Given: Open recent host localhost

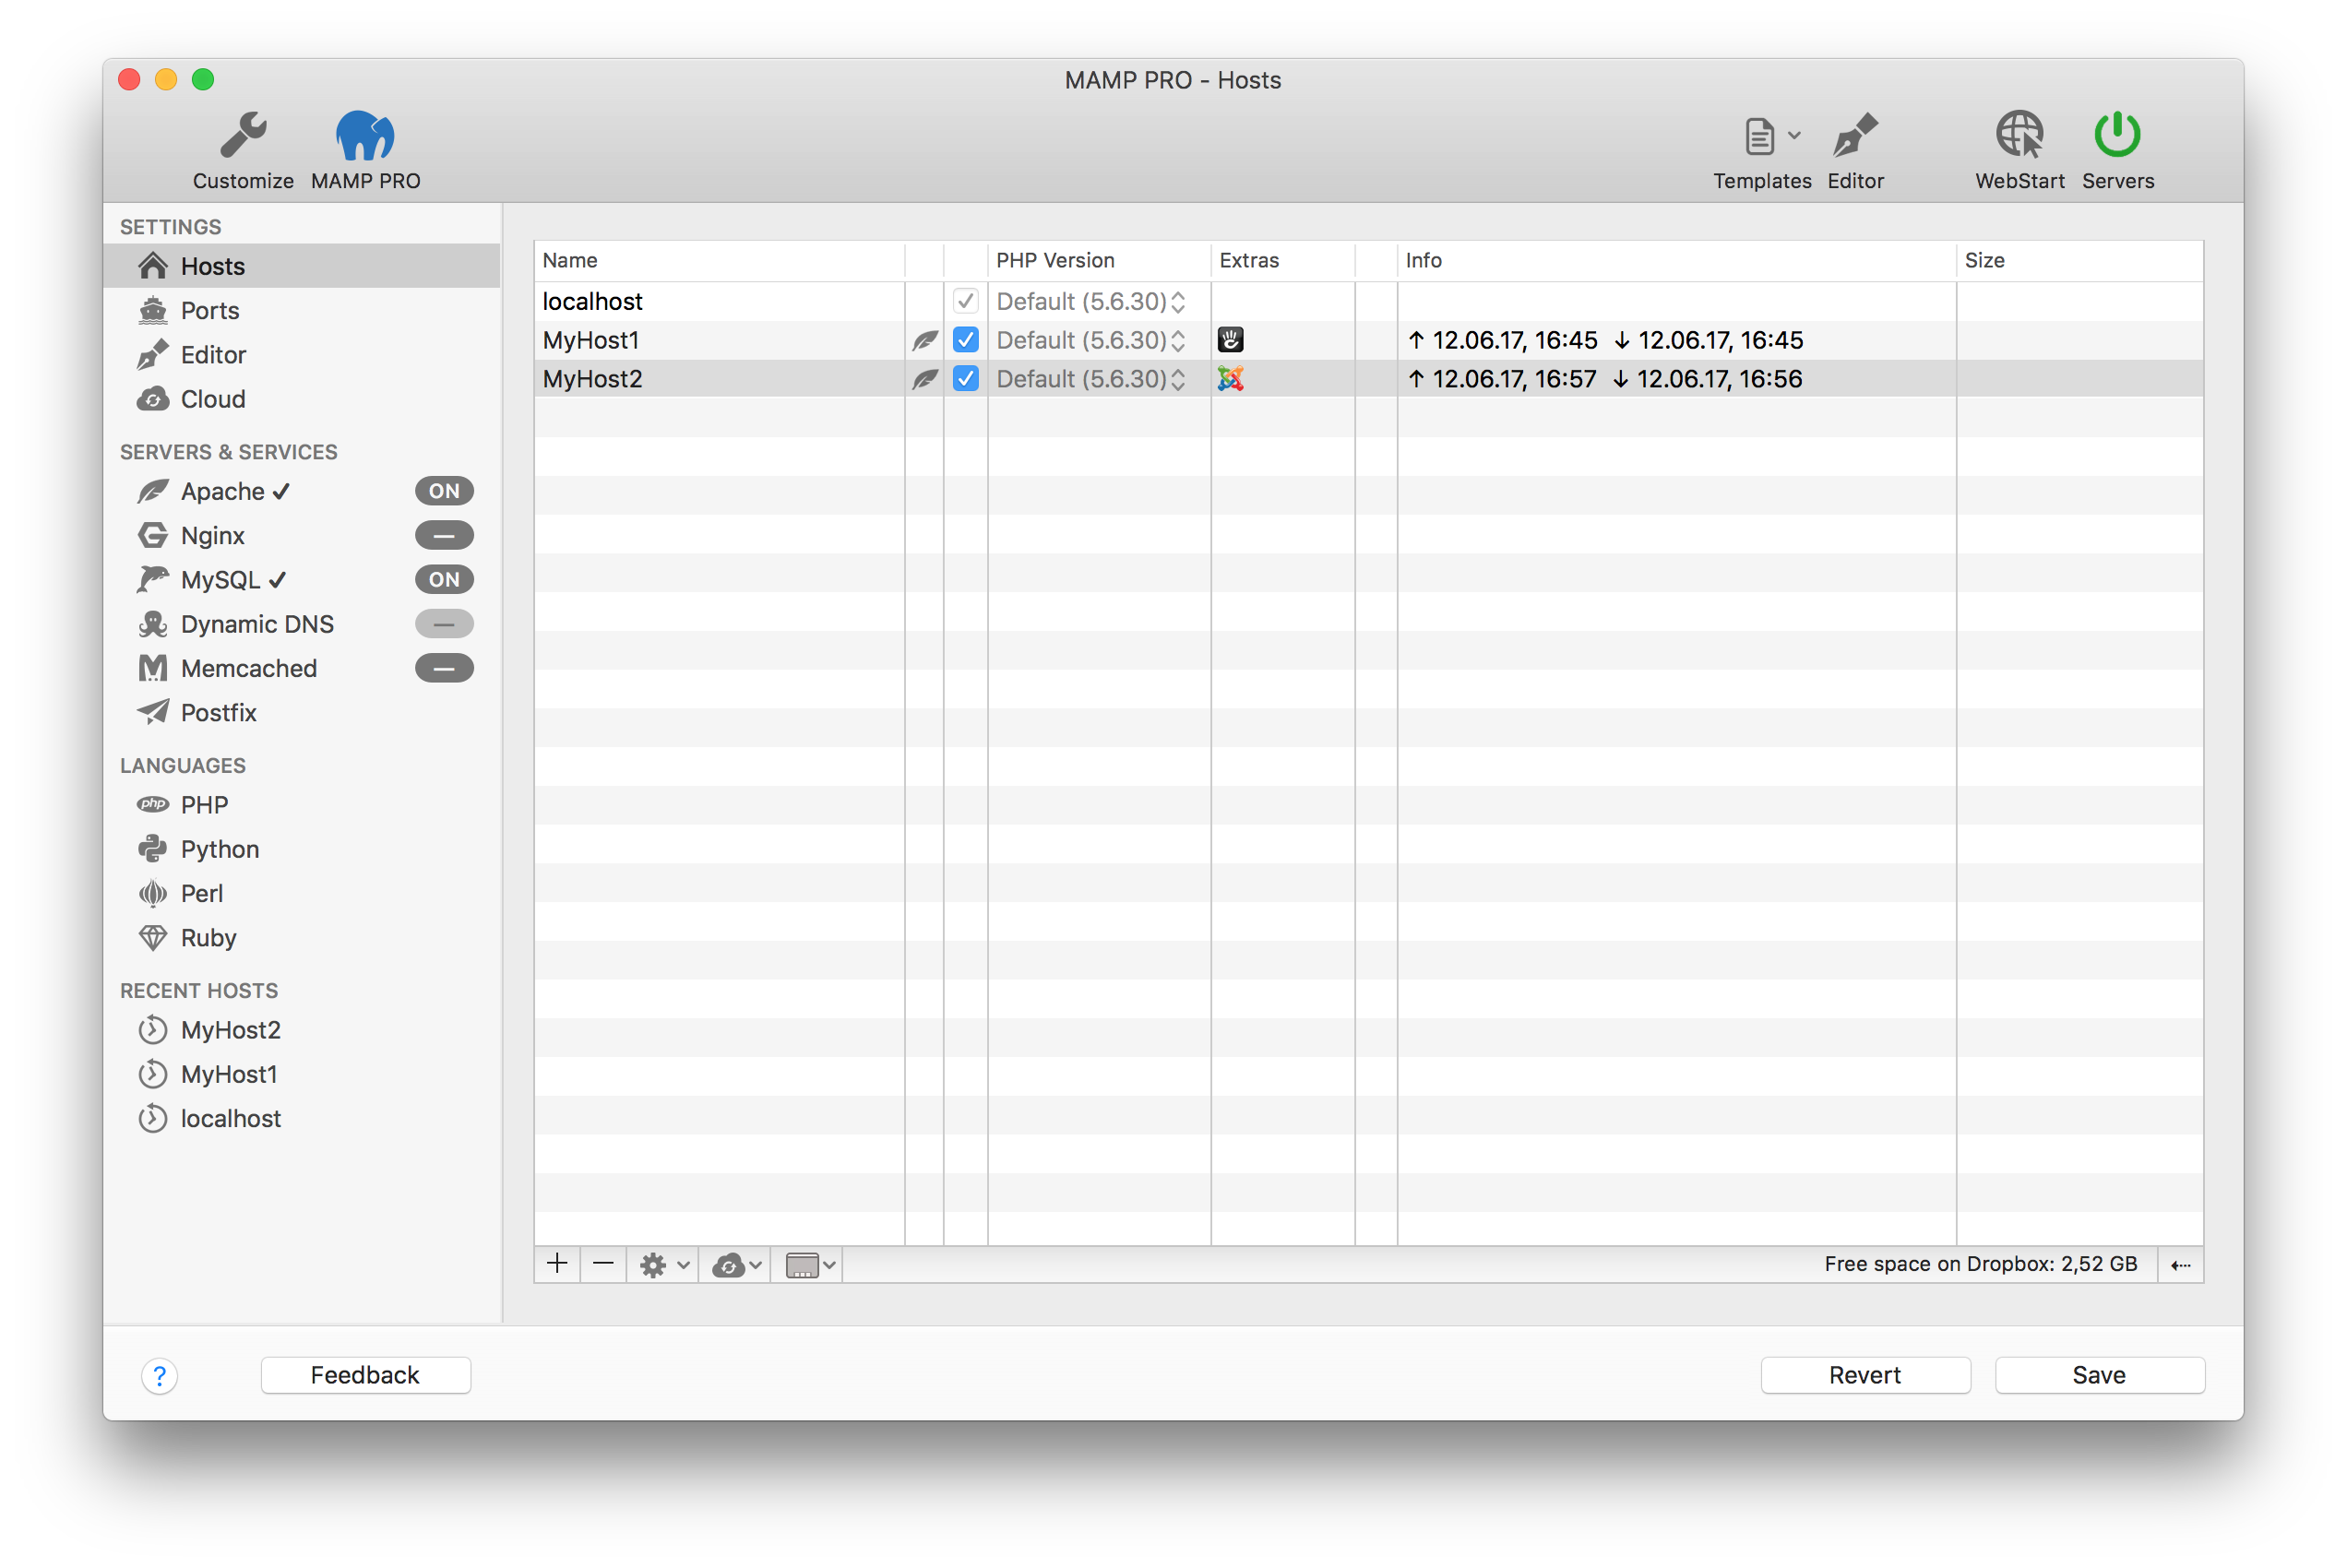Looking at the screenshot, I should 302,1118.
